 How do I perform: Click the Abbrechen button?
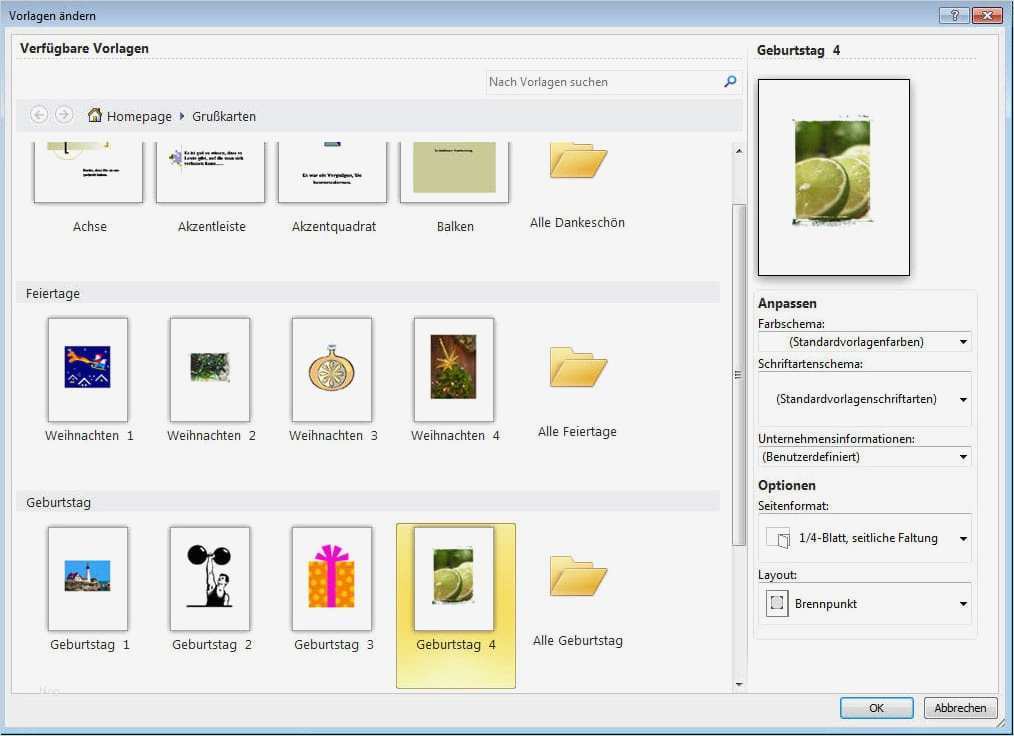(960, 708)
